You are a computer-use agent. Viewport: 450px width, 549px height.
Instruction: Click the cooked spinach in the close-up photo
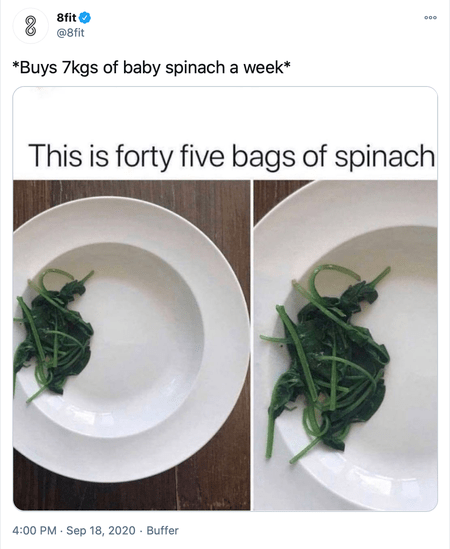329,361
